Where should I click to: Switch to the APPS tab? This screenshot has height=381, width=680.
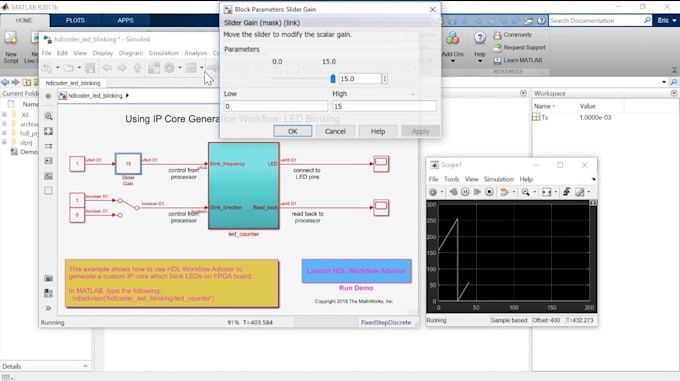[125, 20]
